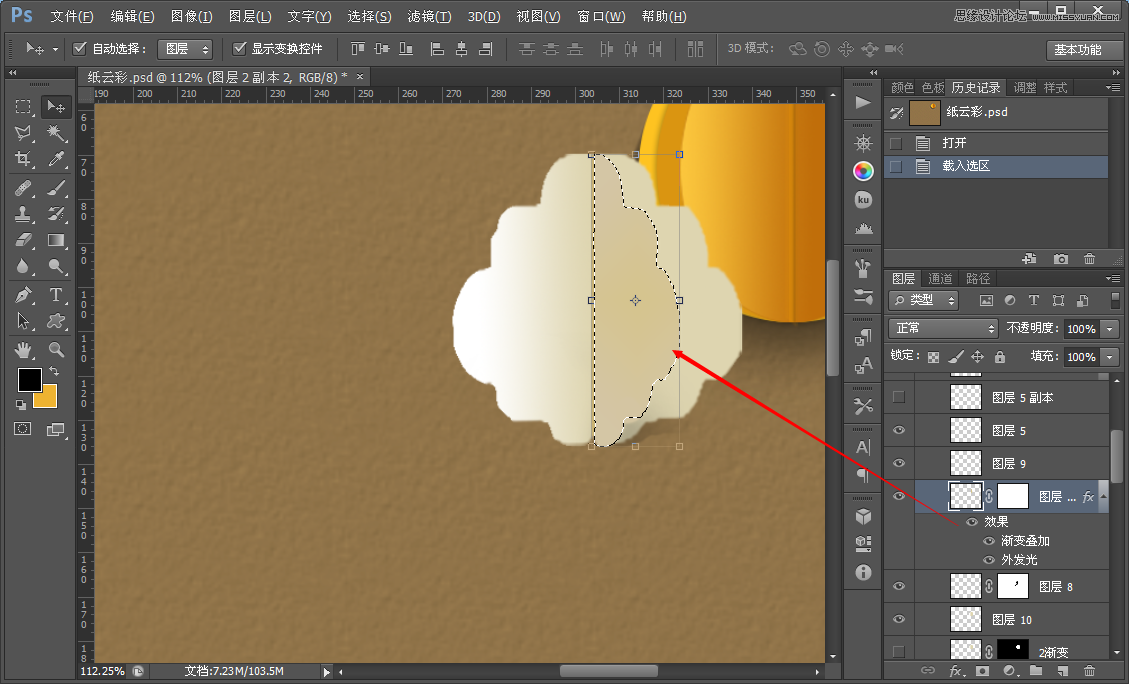Click the zoom percentage field 112.25%

(x=102, y=671)
